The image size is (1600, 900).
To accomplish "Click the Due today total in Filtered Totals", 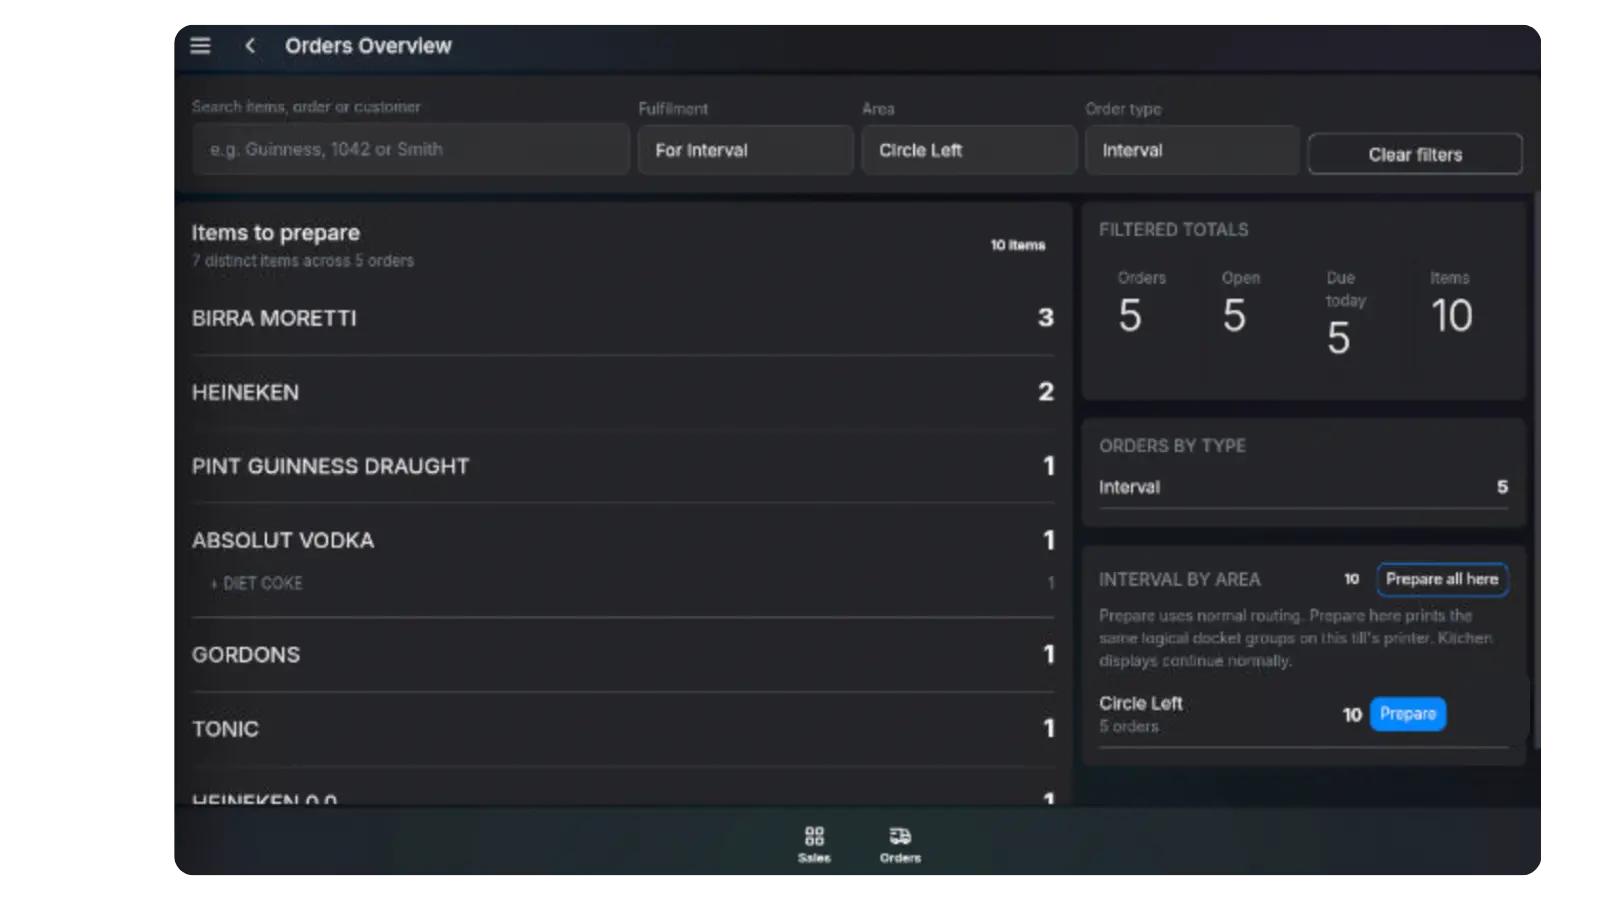I will pos(1339,338).
